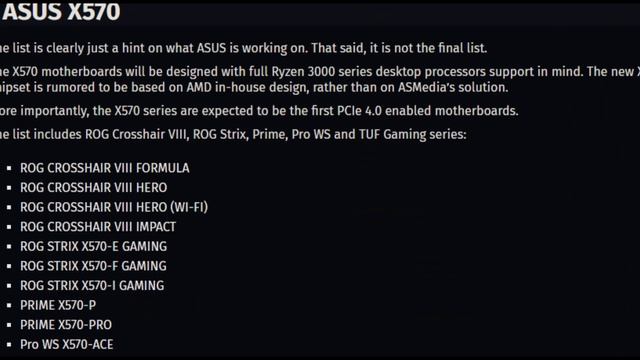Click the PRIME X570-P list item
This screenshot has width=640, height=360.
[58, 305]
